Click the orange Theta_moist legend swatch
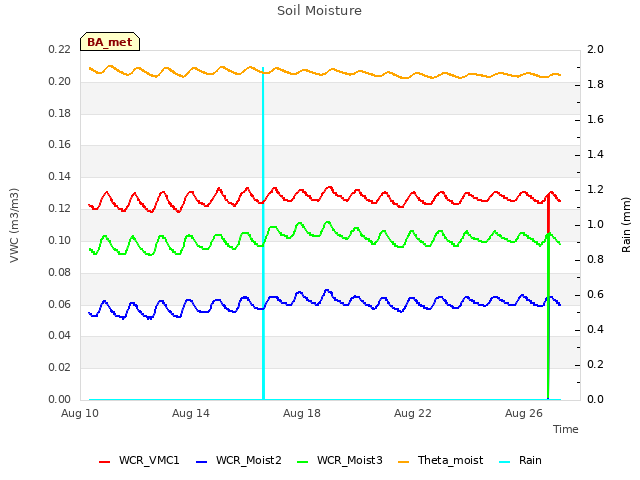The image size is (640, 480). pos(404,462)
